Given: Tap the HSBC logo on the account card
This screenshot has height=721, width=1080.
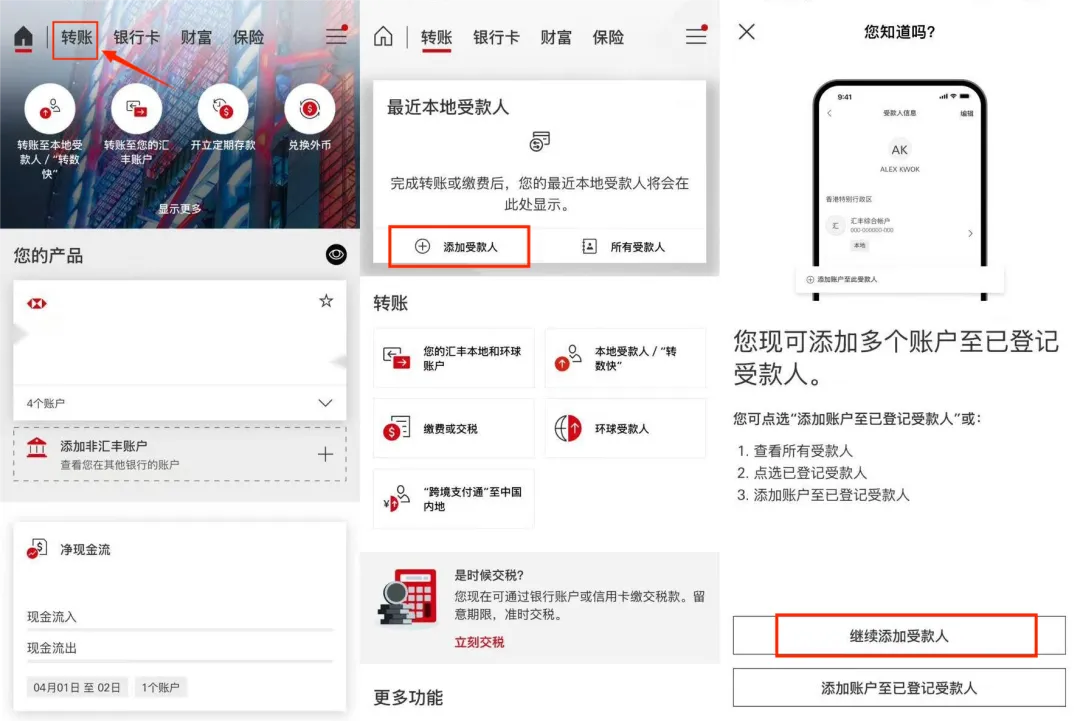Looking at the screenshot, I should 37,304.
